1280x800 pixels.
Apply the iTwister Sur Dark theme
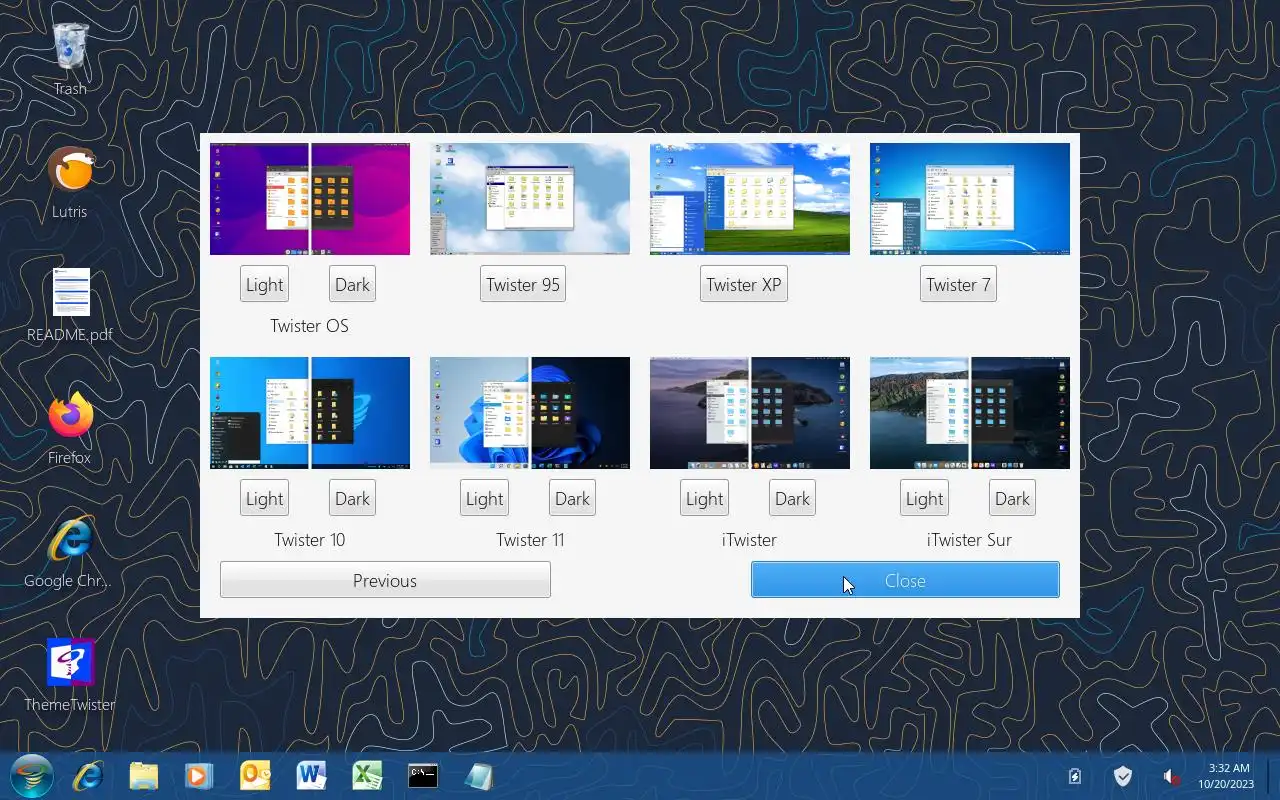pyautogui.click(x=1013, y=498)
